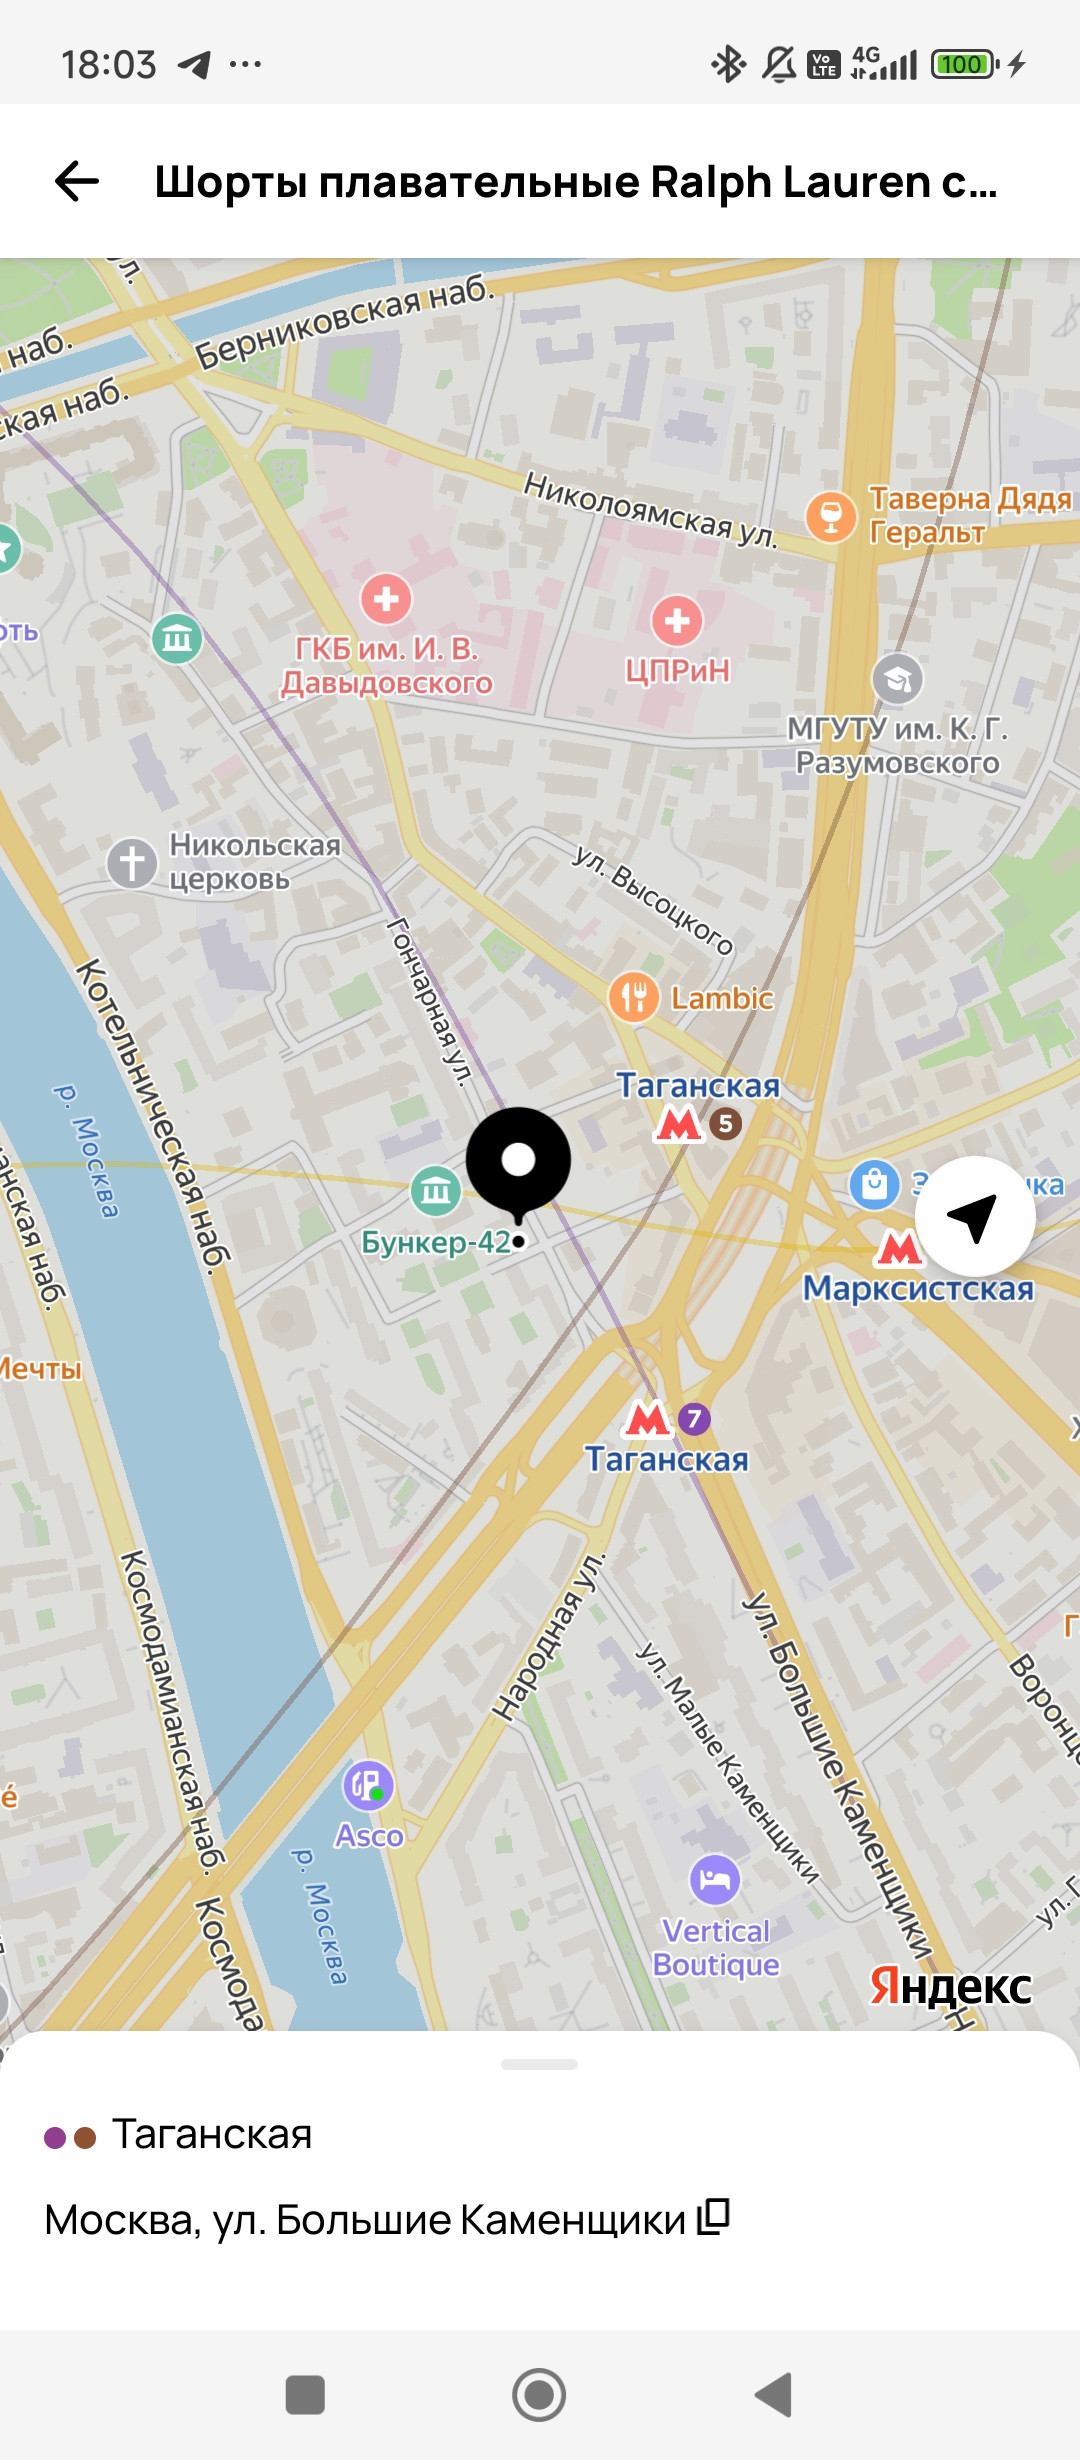Tap the Vertical Boutique hotel icon
1080x2460 pixels.
[715, 1880]
